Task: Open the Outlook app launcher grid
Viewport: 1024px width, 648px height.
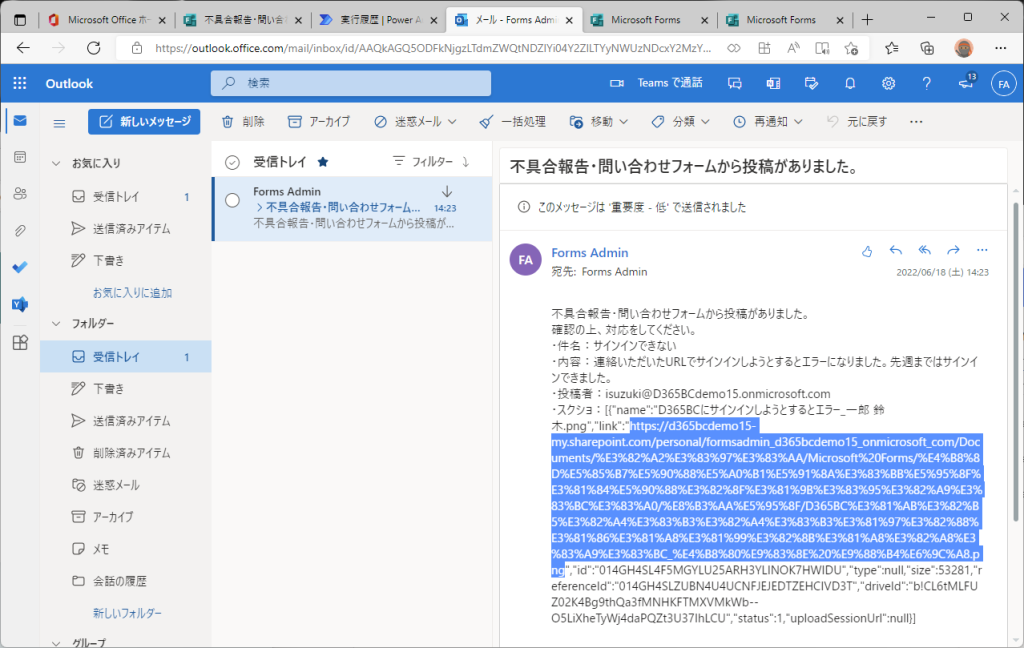Action: click(20, 83)
